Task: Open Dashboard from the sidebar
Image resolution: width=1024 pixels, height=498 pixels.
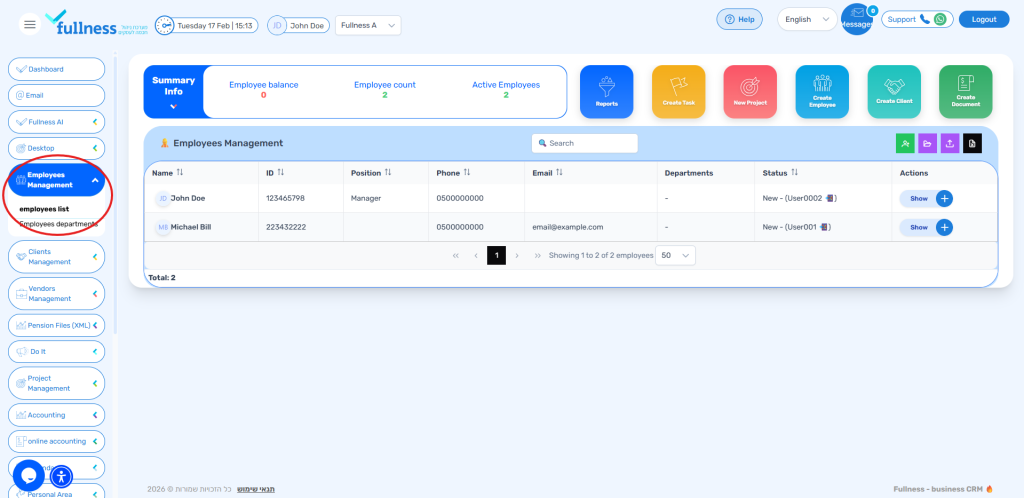Action: (56, 69)
